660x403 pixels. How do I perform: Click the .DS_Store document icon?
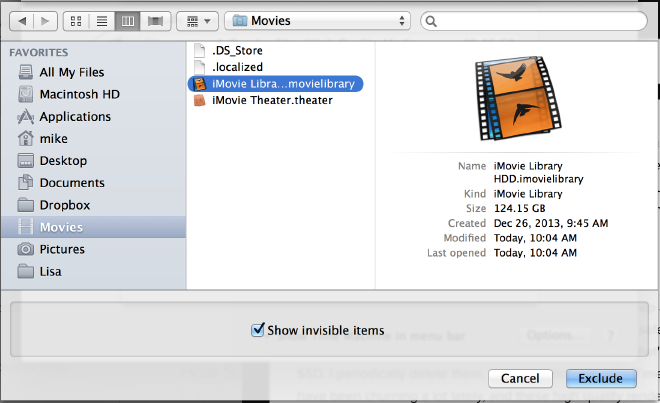click(200, 51)
